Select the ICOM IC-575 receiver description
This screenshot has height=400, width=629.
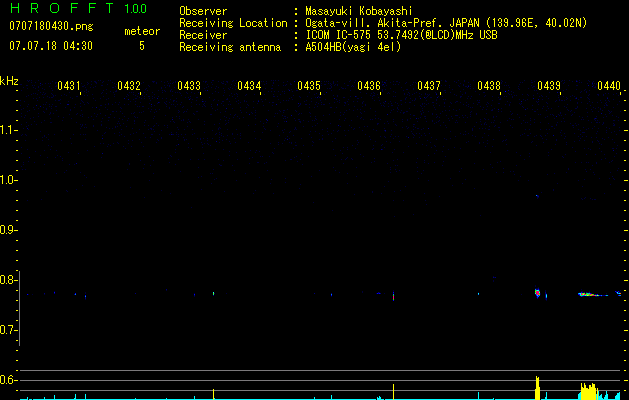(401, 35)
